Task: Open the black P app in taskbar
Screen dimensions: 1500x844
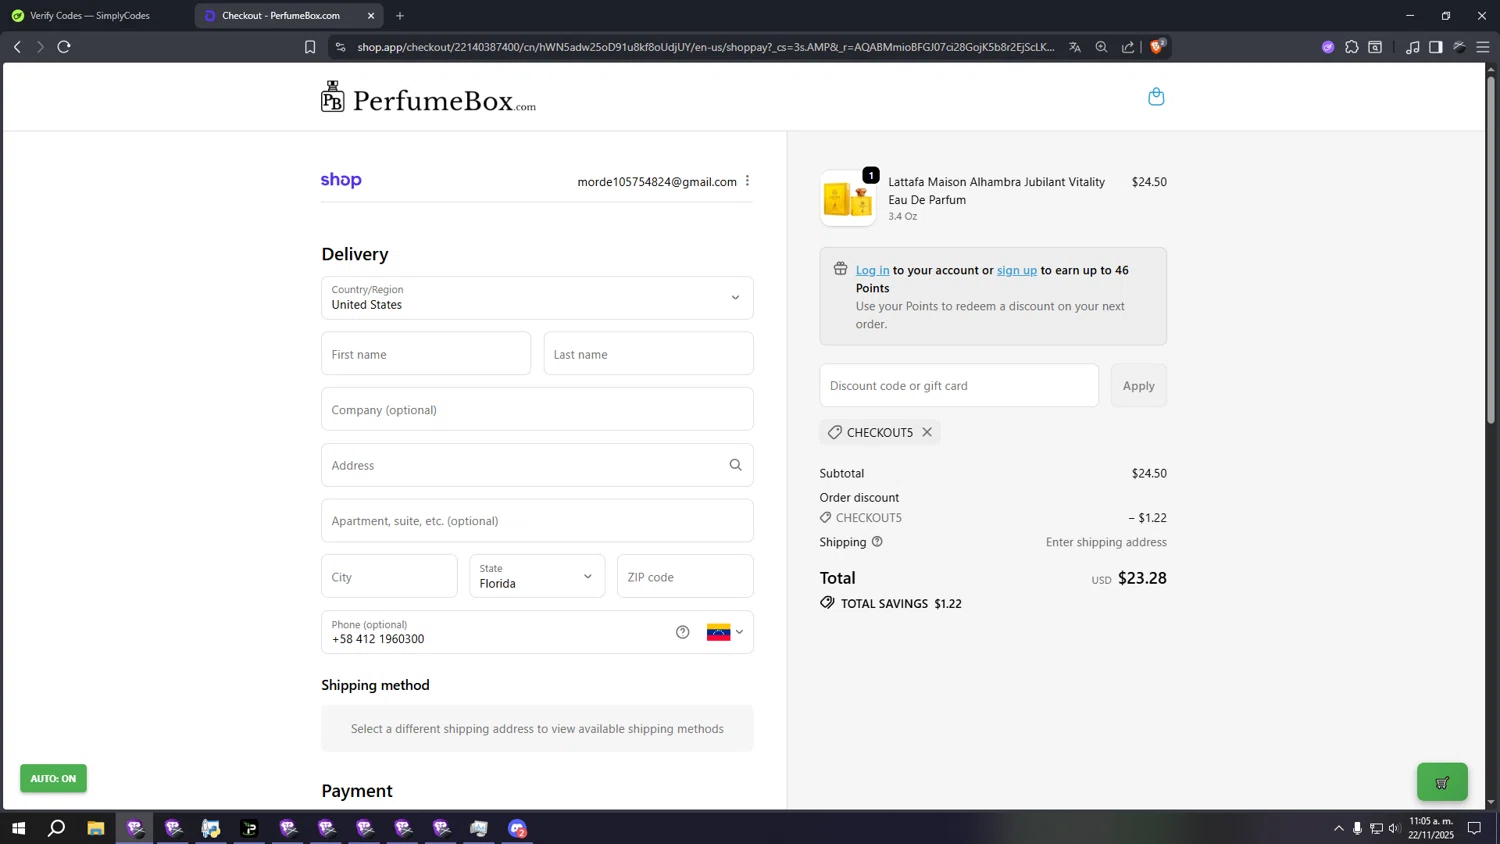Action: pyautogui.click(x=249, y=828)
